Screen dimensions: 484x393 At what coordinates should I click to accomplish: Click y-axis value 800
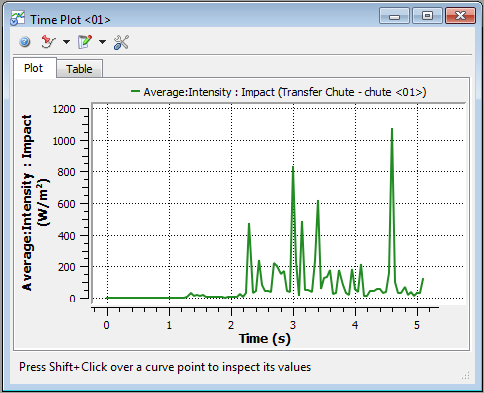(66, 172)
